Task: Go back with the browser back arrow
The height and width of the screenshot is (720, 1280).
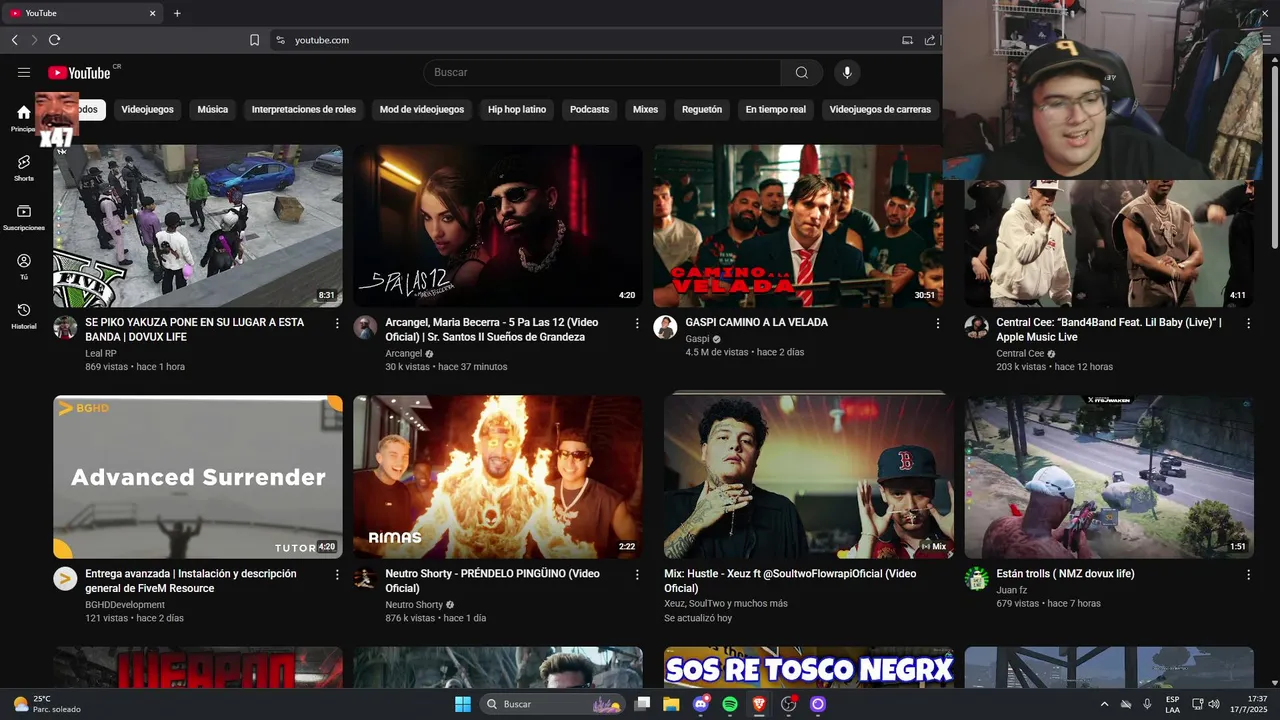Action: tap(14, 40)
